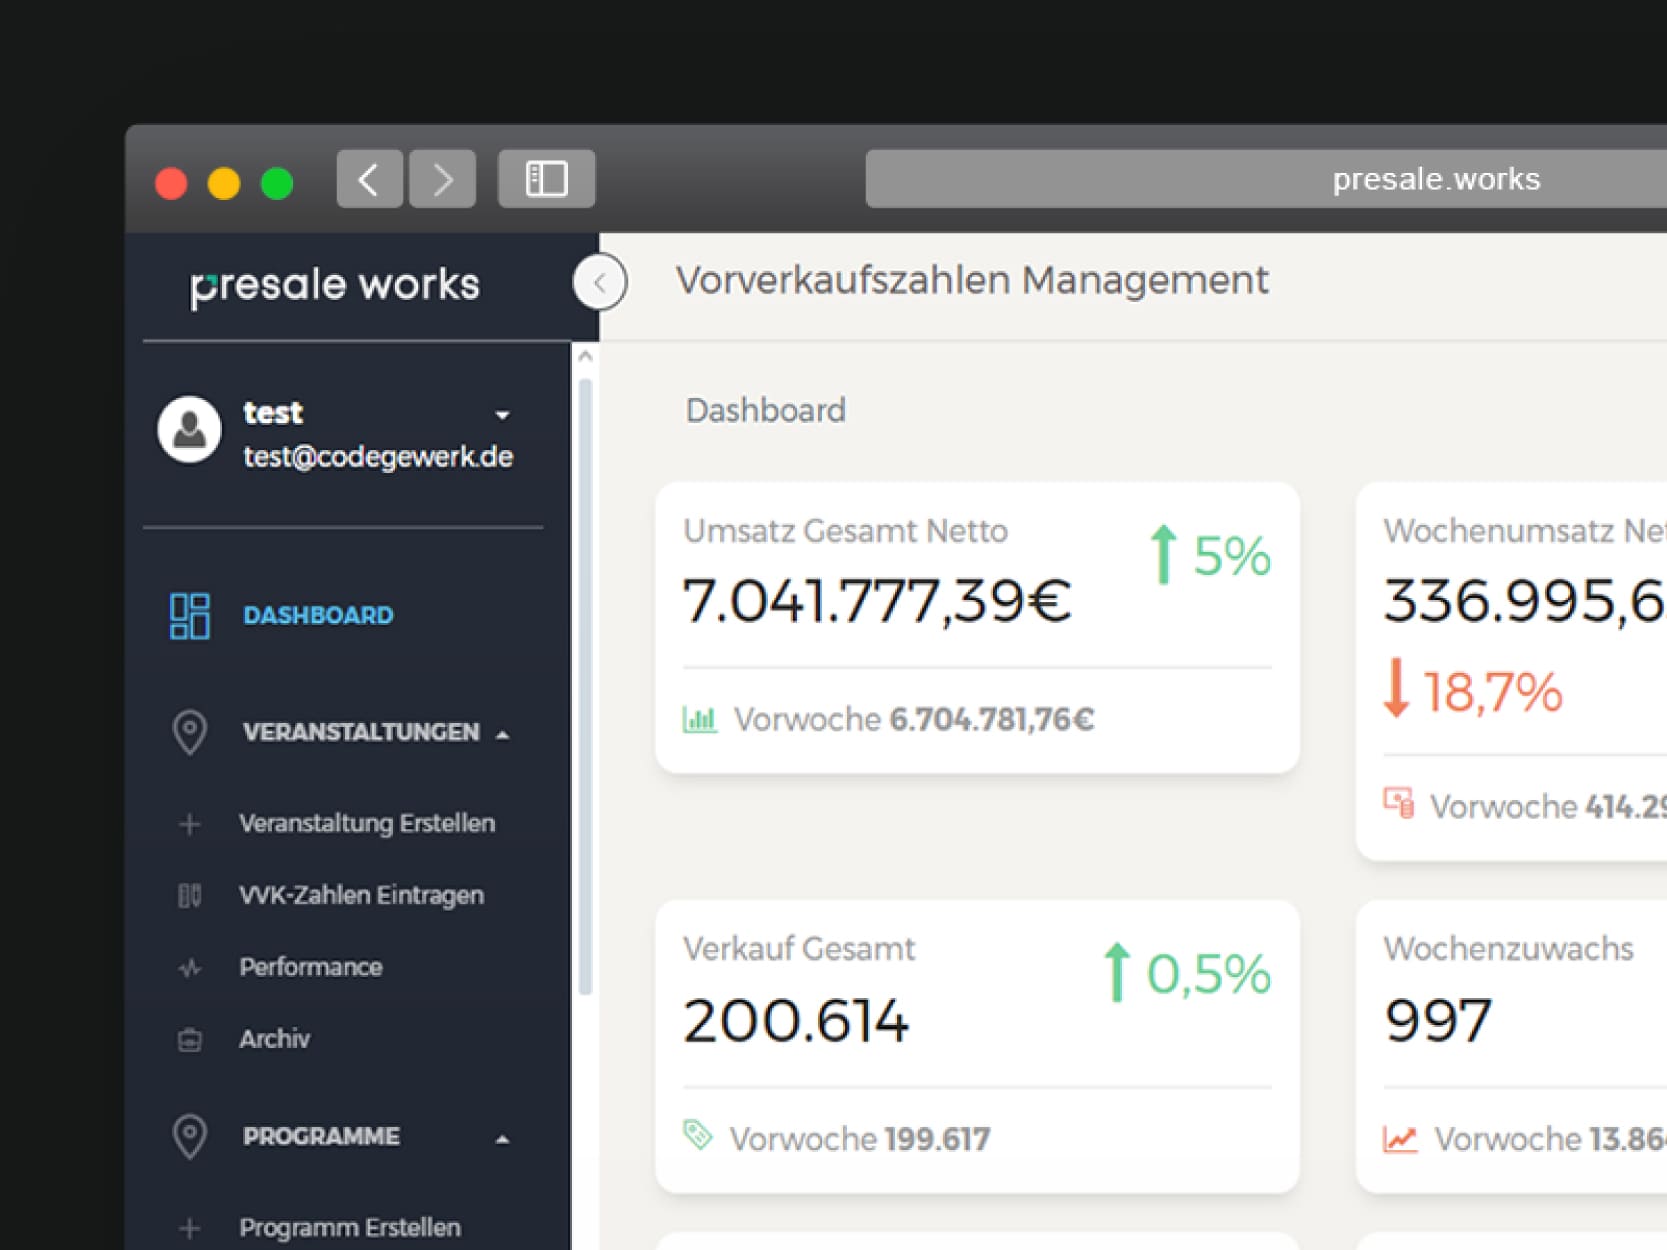Open the DASHBOARD menu item
1667x1250 pixels.
[x=318, y=615]
